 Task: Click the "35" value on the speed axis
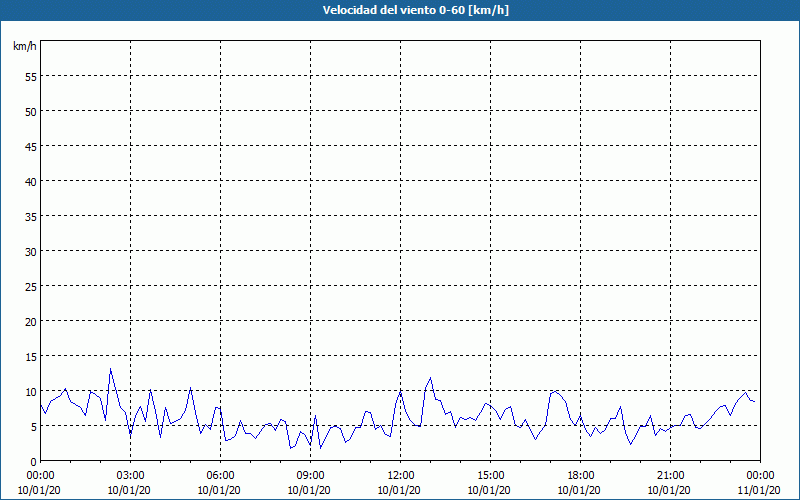pyautogui.click(x=31, y=216)
